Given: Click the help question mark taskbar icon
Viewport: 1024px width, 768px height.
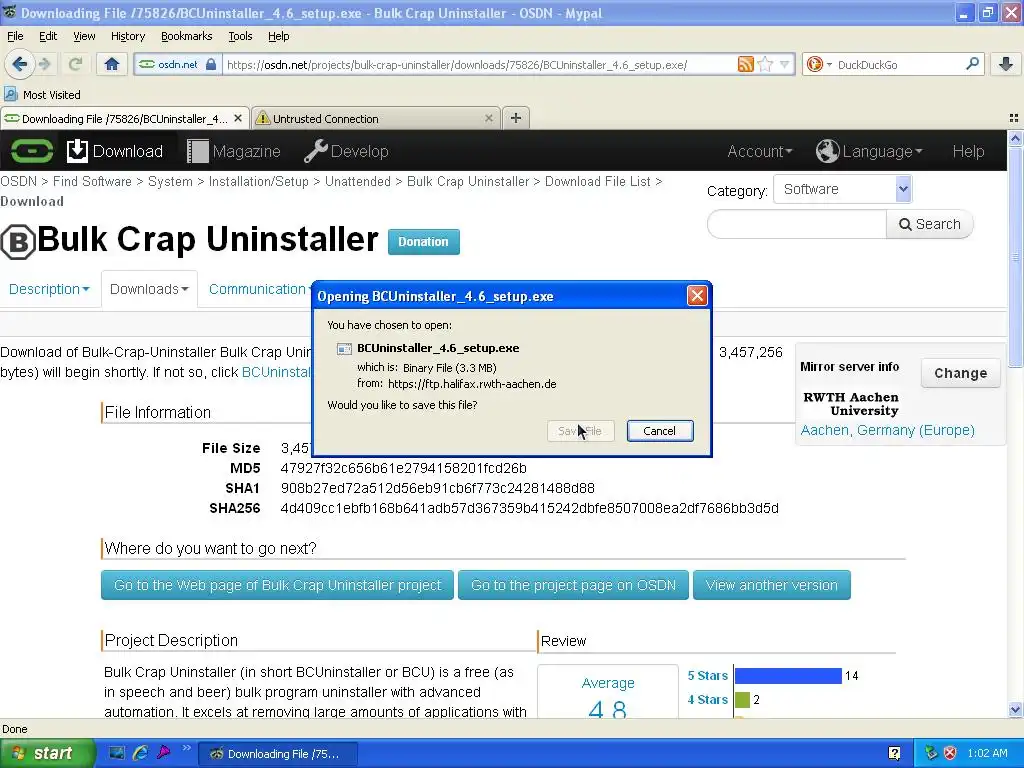Looking at the screenshot, I should pos(894,753).
